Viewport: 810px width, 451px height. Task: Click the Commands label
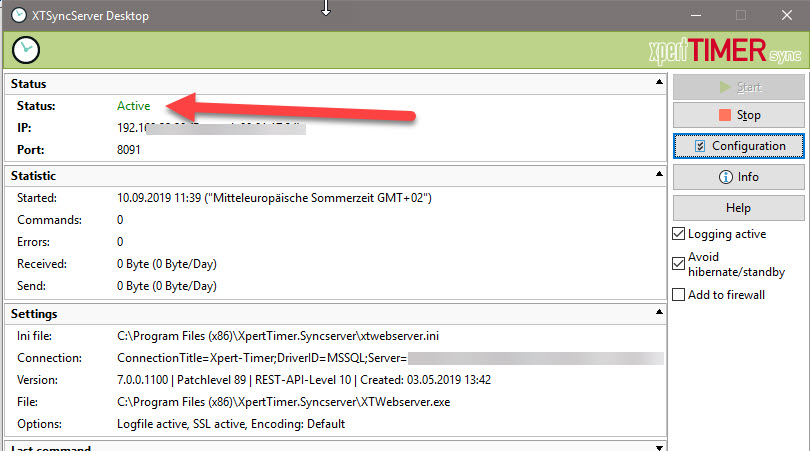pos(49,220)
